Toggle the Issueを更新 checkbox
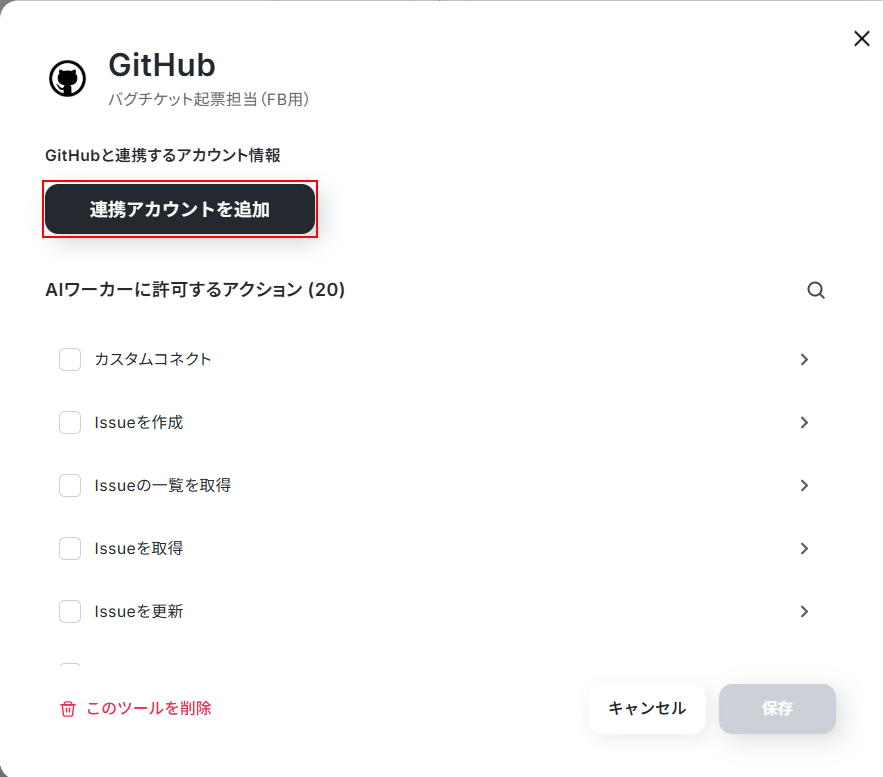This screenshot has height=777, width=883. 70,611
